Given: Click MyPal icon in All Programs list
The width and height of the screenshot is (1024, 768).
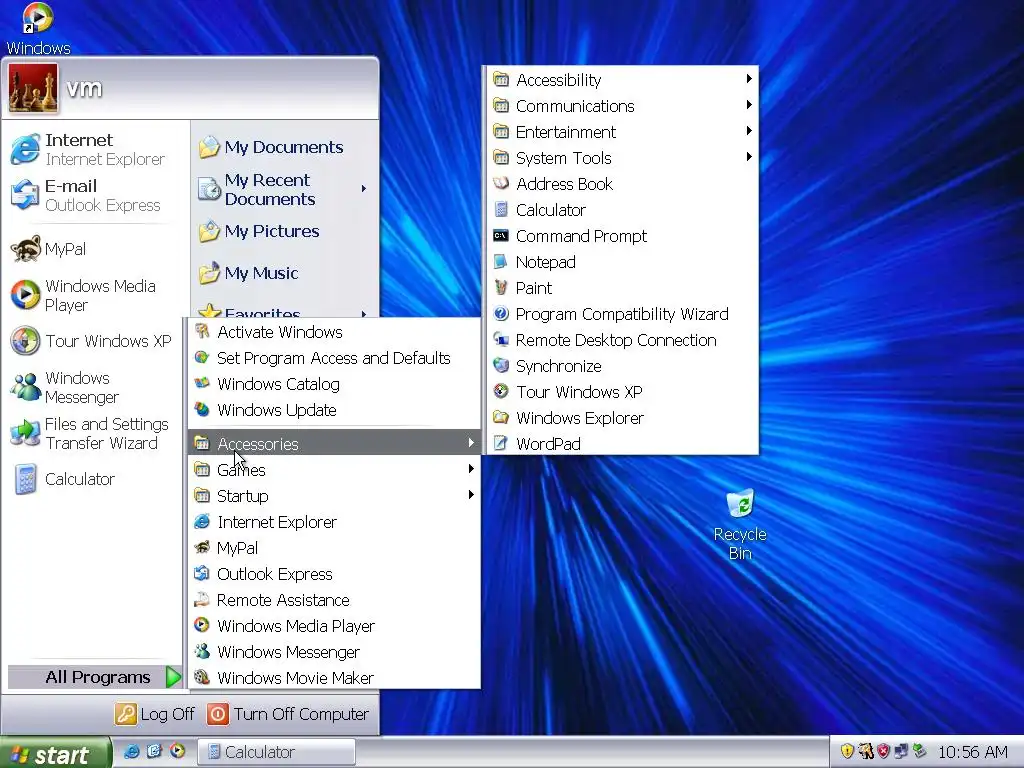Looking at the screenshot, I should tap(202, 548).
